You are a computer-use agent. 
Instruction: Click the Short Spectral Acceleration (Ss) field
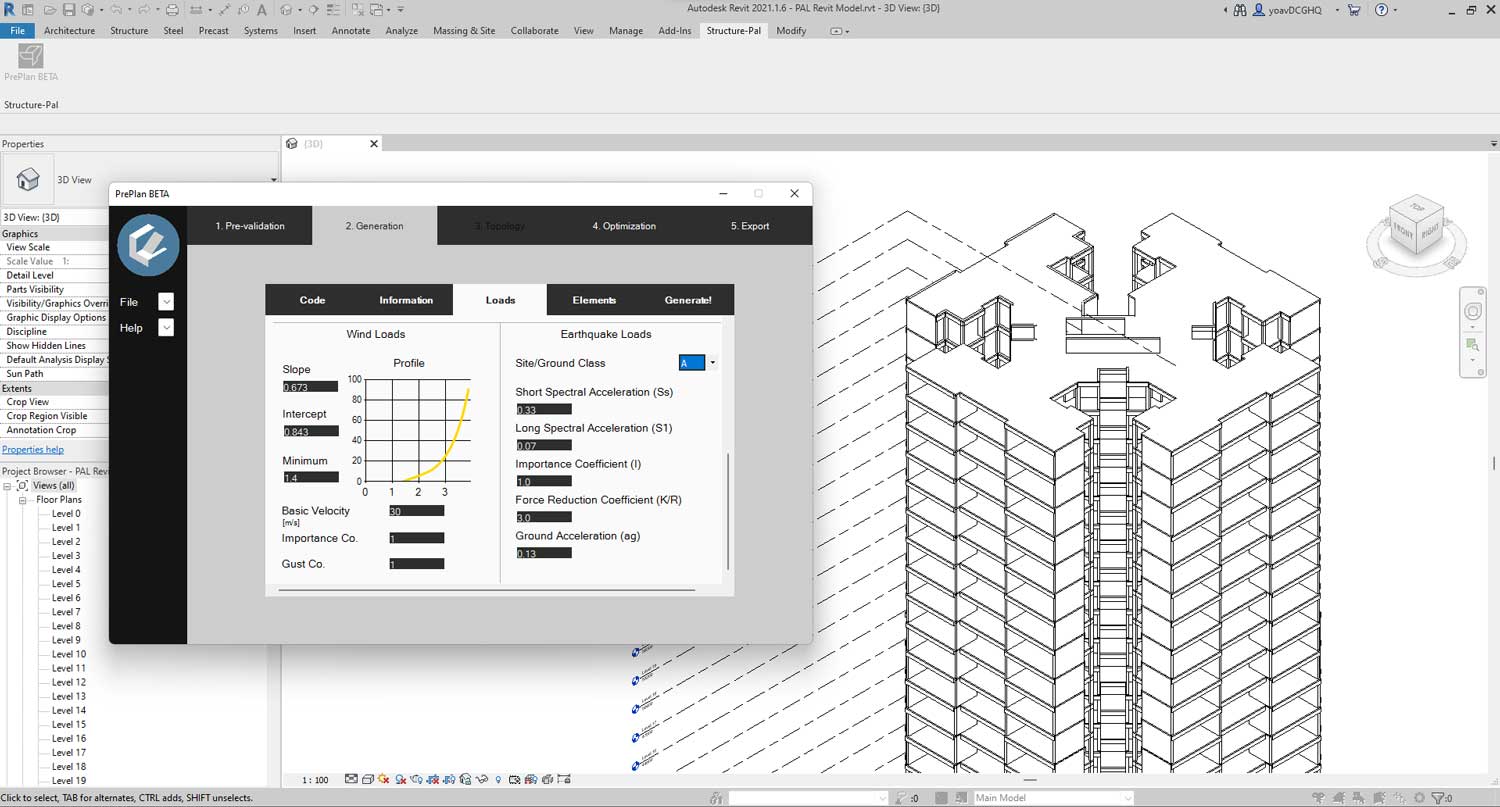(544, 409)
